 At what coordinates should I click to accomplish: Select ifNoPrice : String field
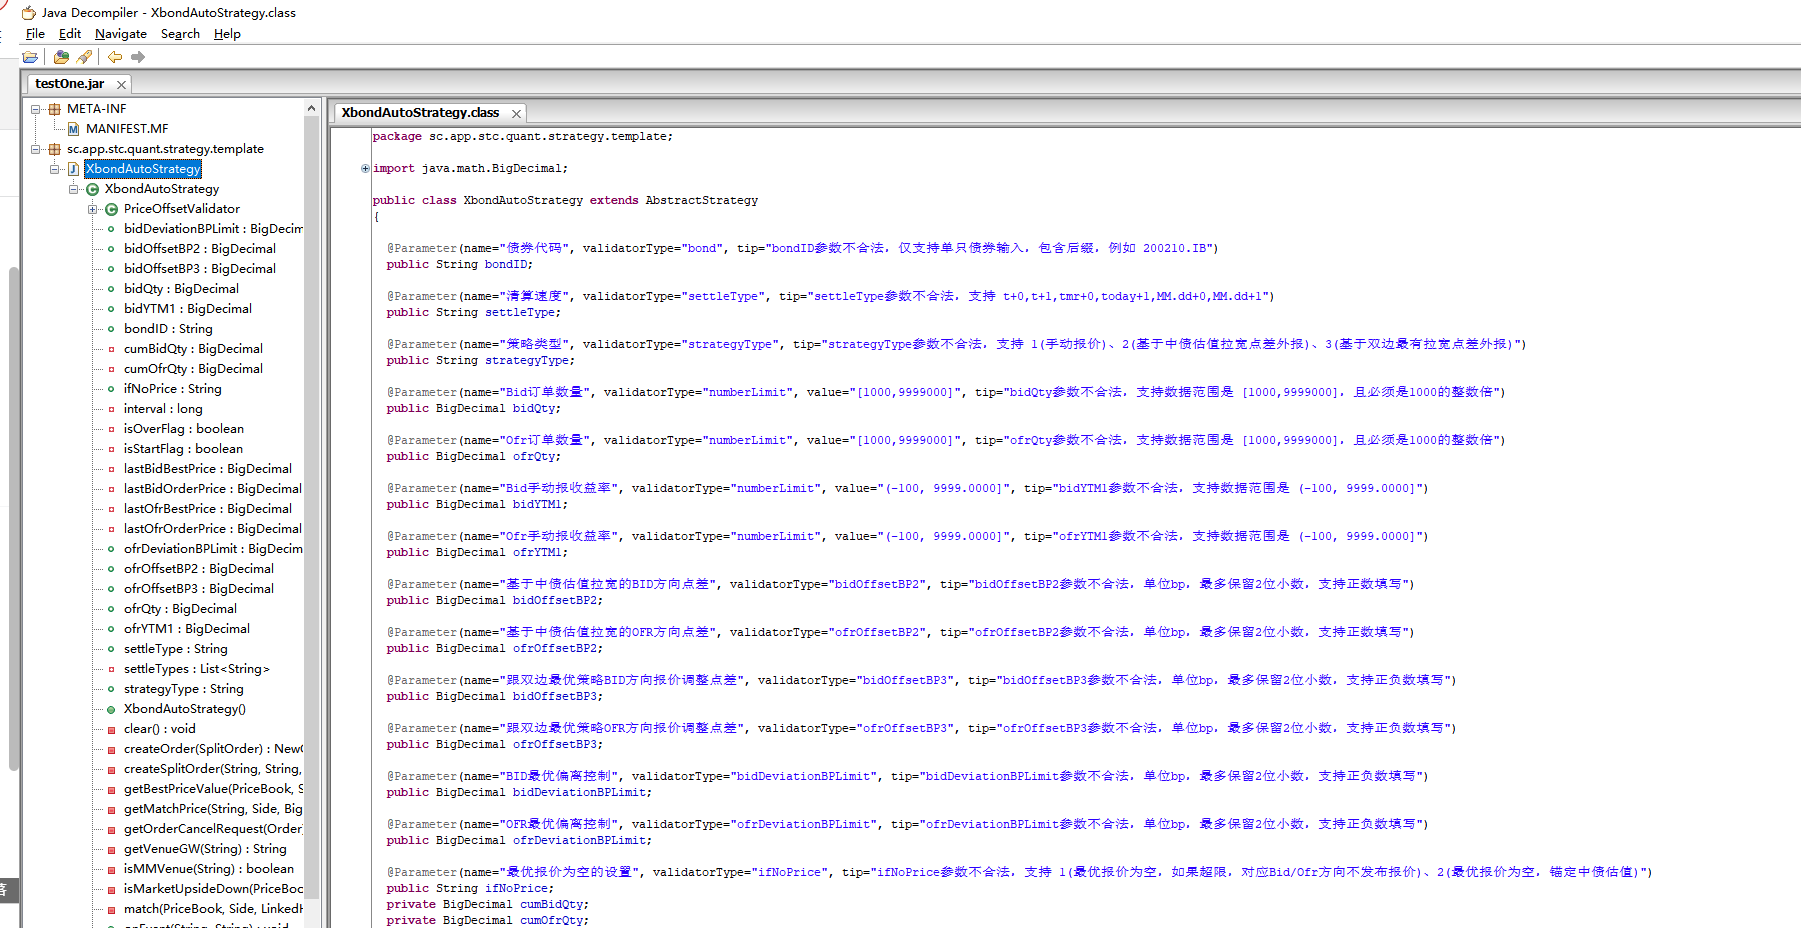click(x=173, y=389)
